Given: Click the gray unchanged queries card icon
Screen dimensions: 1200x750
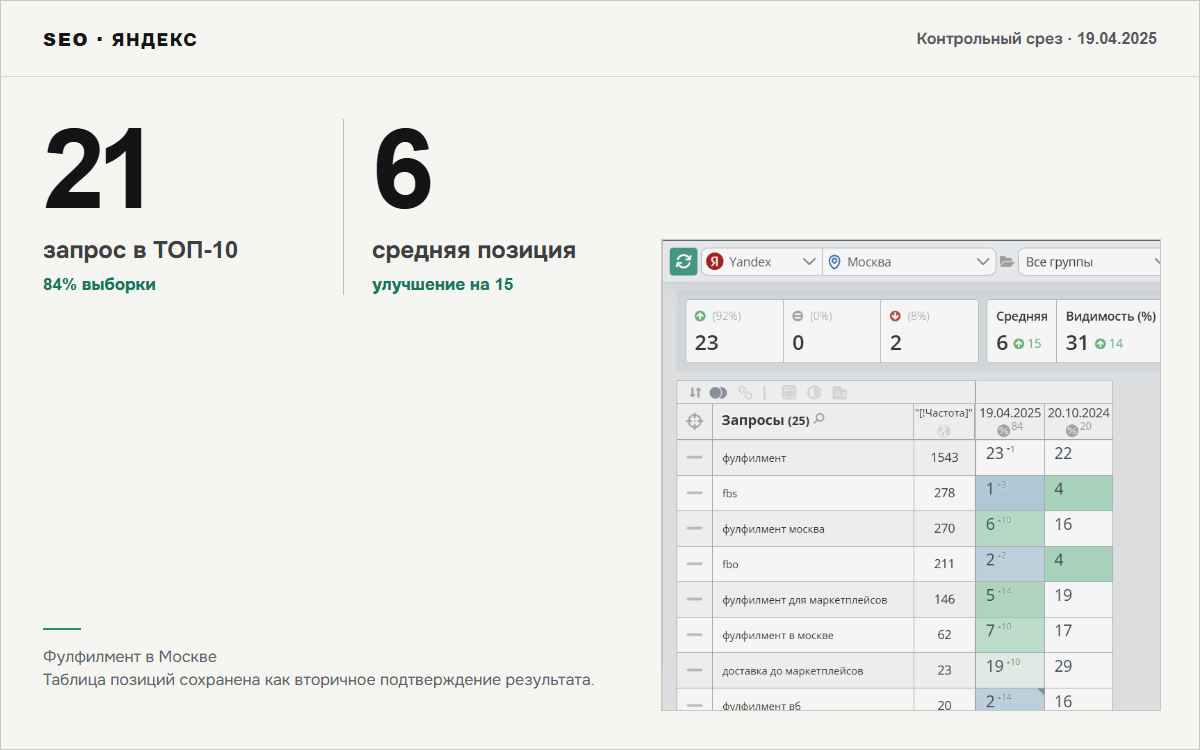Looking at the screenshot, I should (x=797, y=316).
